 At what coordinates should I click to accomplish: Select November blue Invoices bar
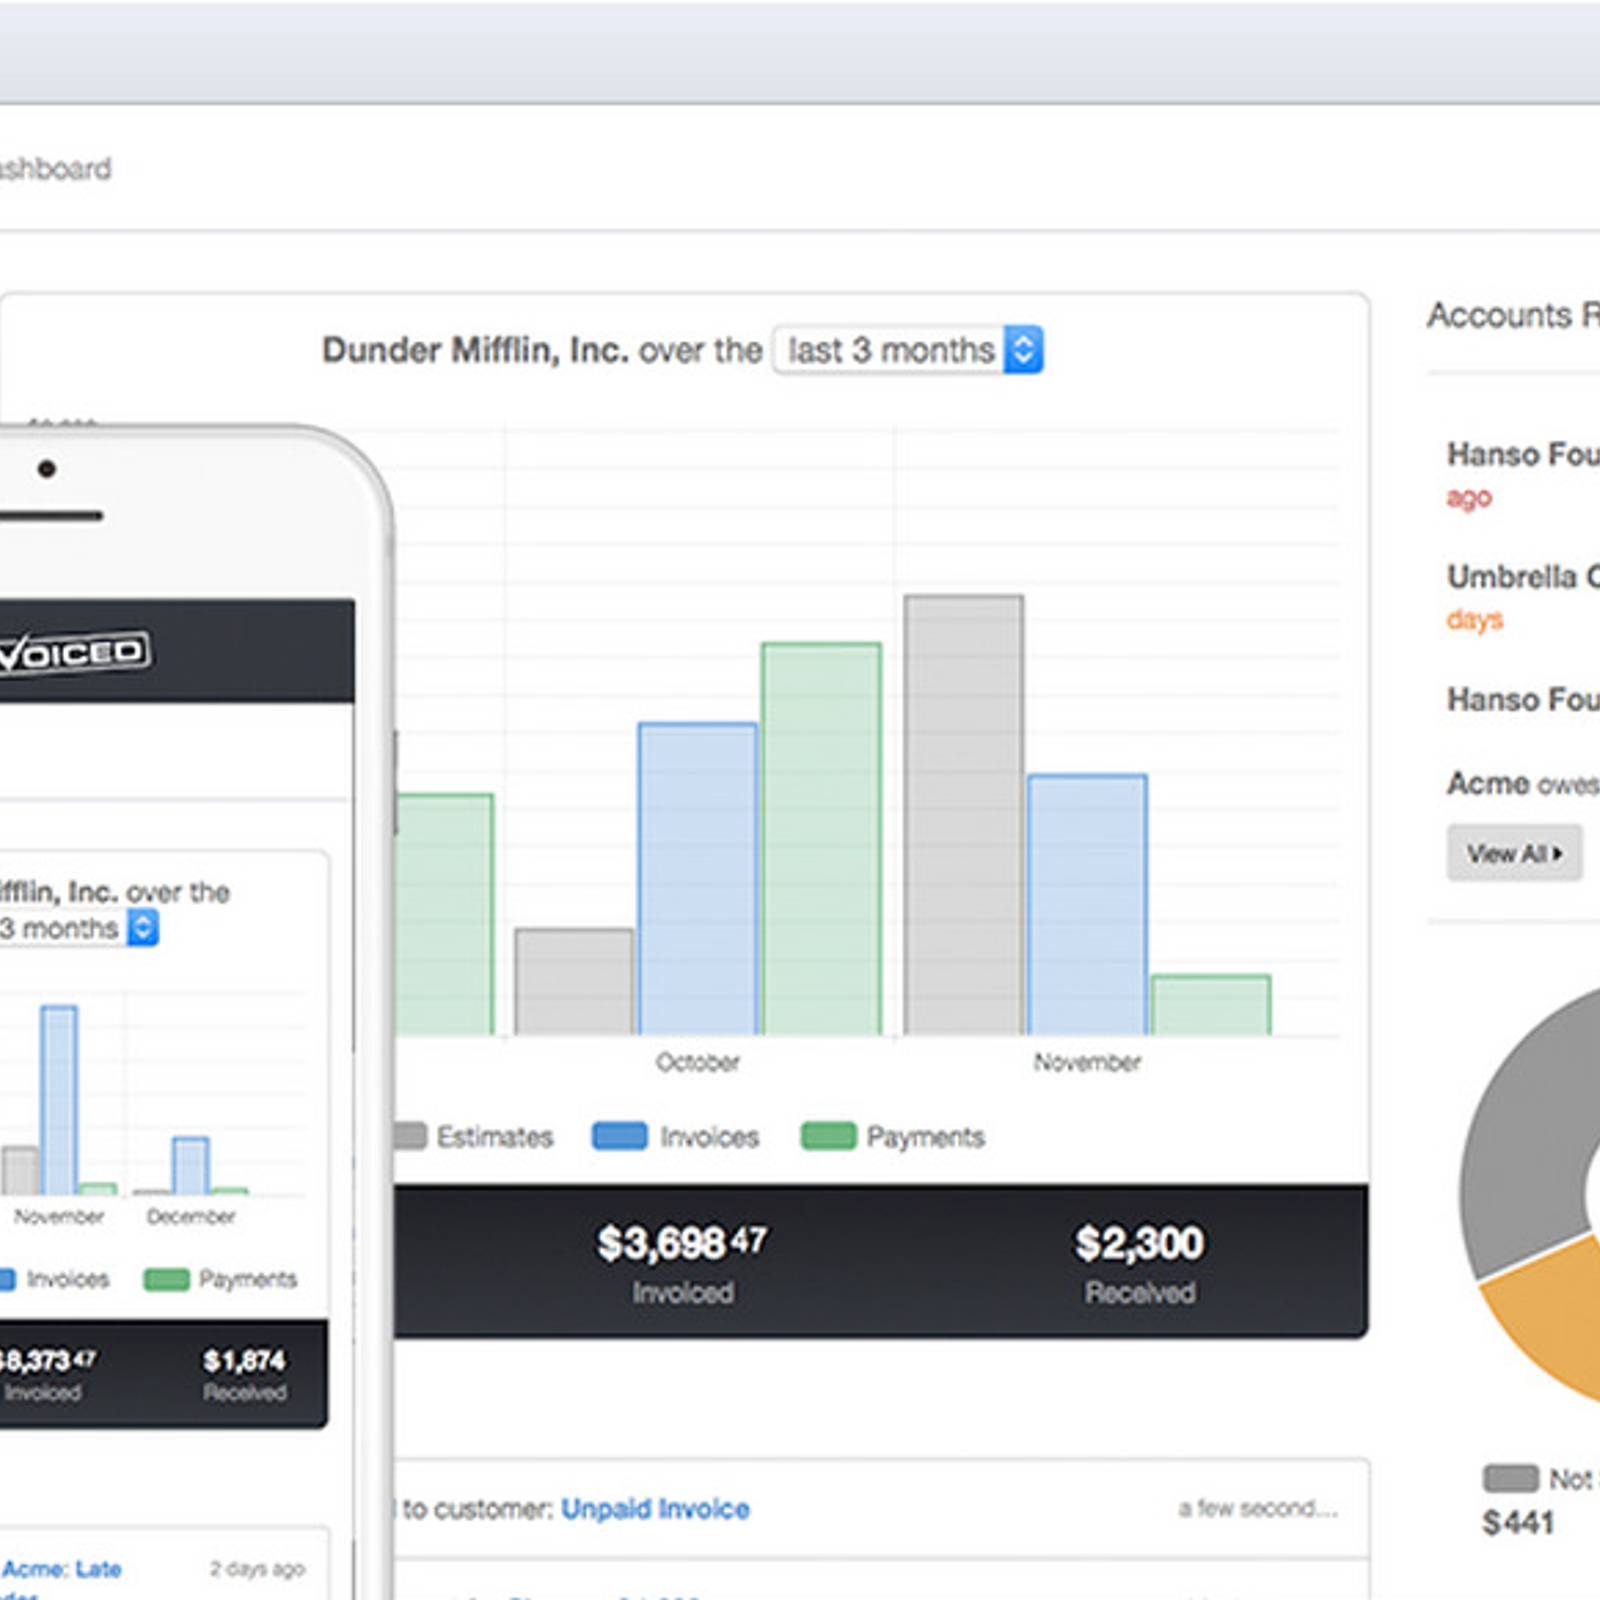tap(1087, 905)
